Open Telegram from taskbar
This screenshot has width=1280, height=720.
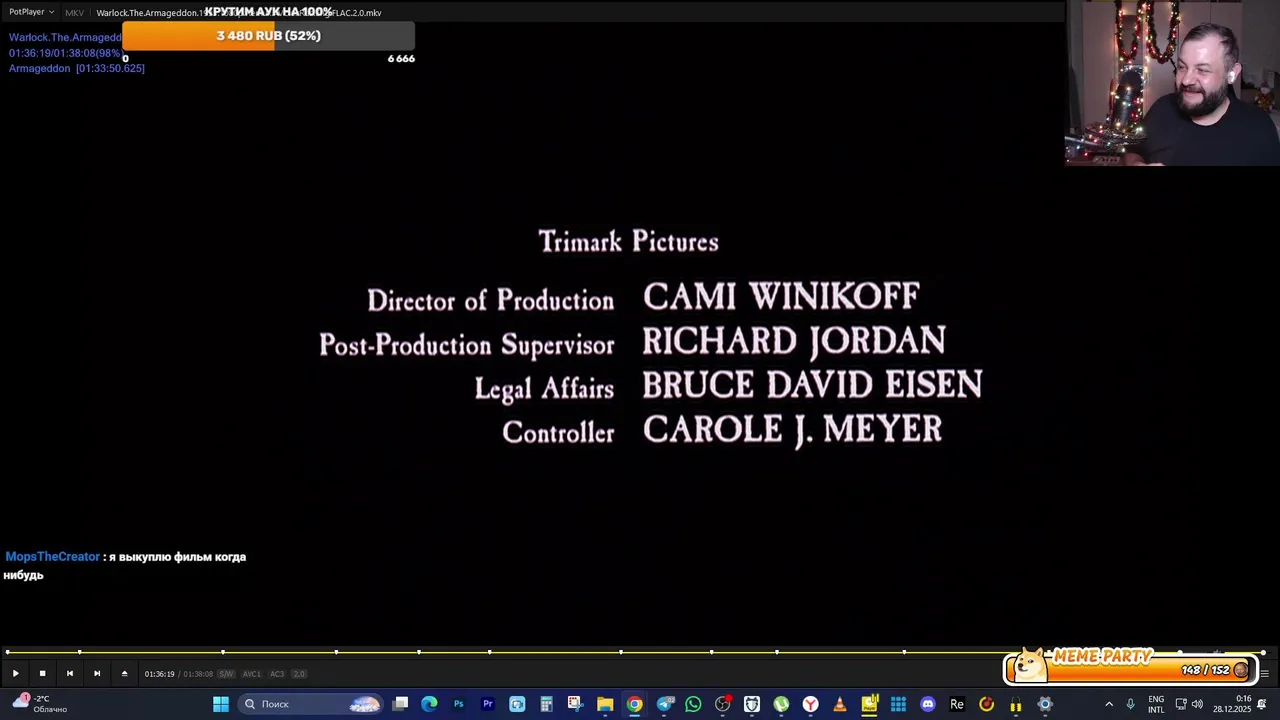pos(664,704)
